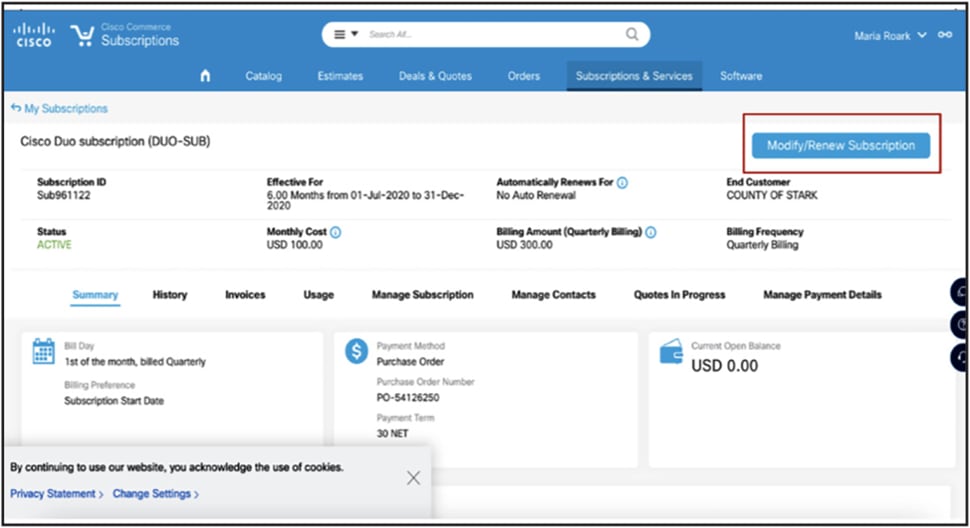Open the shopping cart Subscriptions icon
Screen dimensions: 970x528
[82, 35]
